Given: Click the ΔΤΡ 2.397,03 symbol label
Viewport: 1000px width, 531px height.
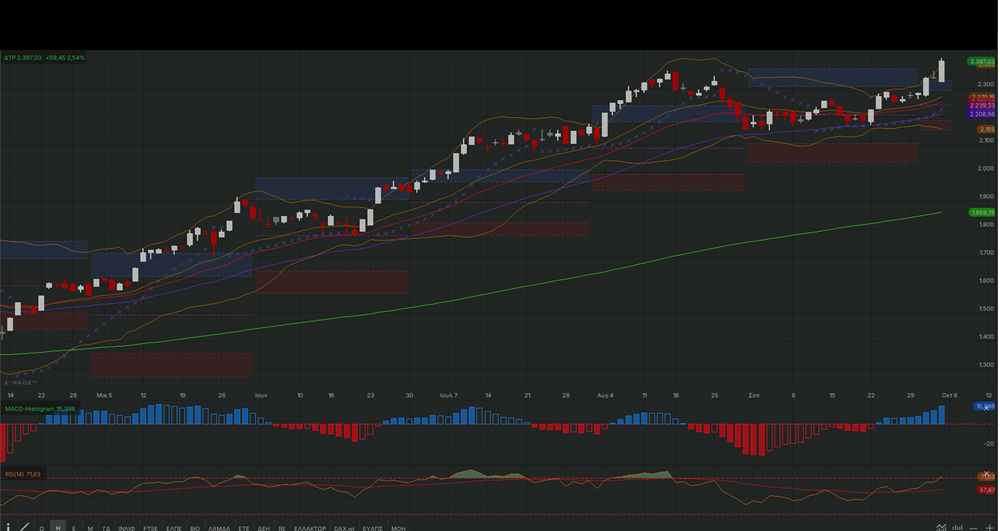Looking at the screenshot, I should (23, 58).
